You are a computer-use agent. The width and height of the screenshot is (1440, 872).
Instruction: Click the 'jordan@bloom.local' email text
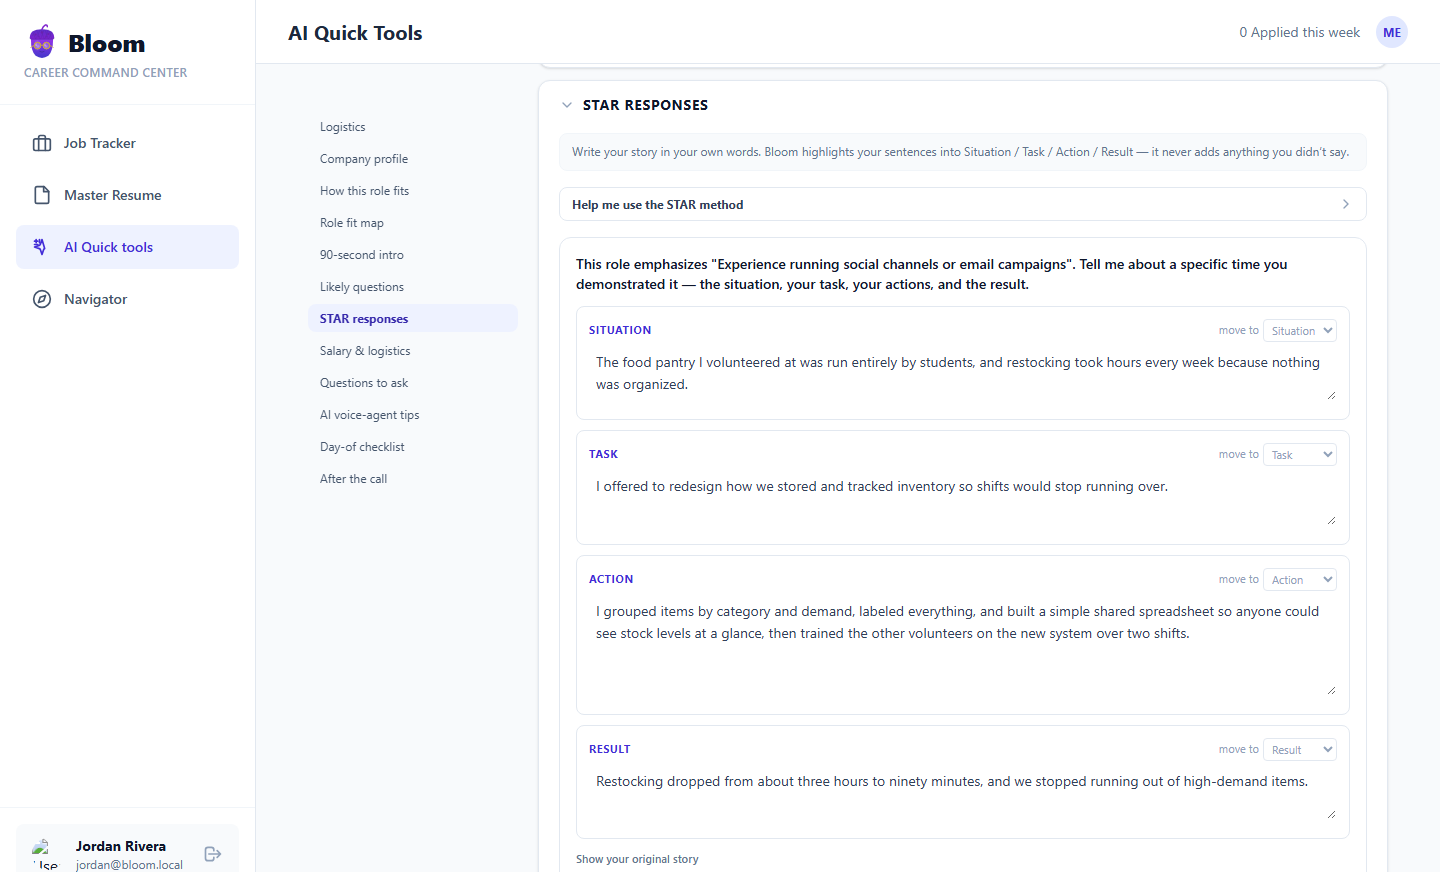(x=129, y=865)
